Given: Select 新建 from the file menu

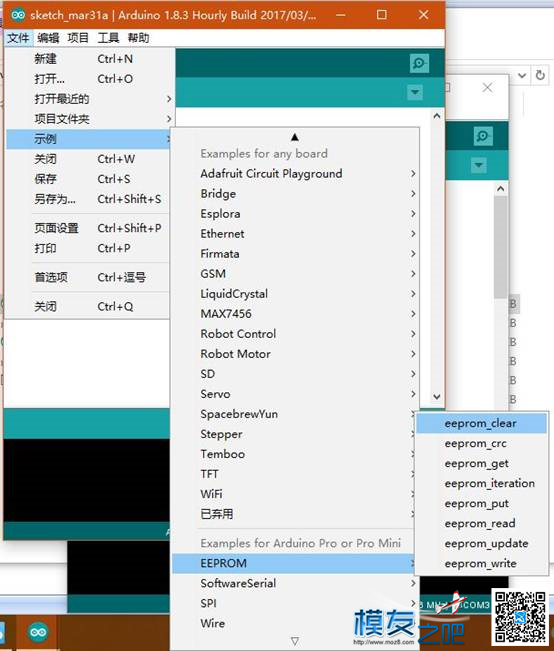Looking at the screenshot, I should click(x=89, y=59).
